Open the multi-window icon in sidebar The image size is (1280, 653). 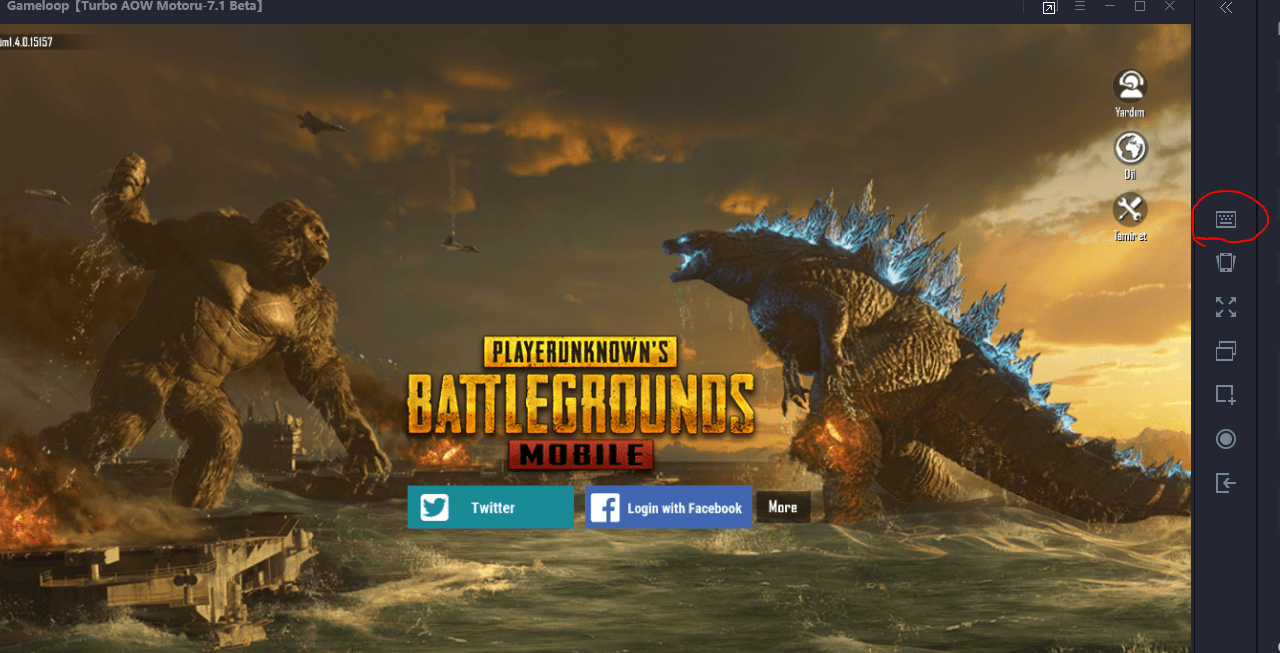coord(1226,351)
